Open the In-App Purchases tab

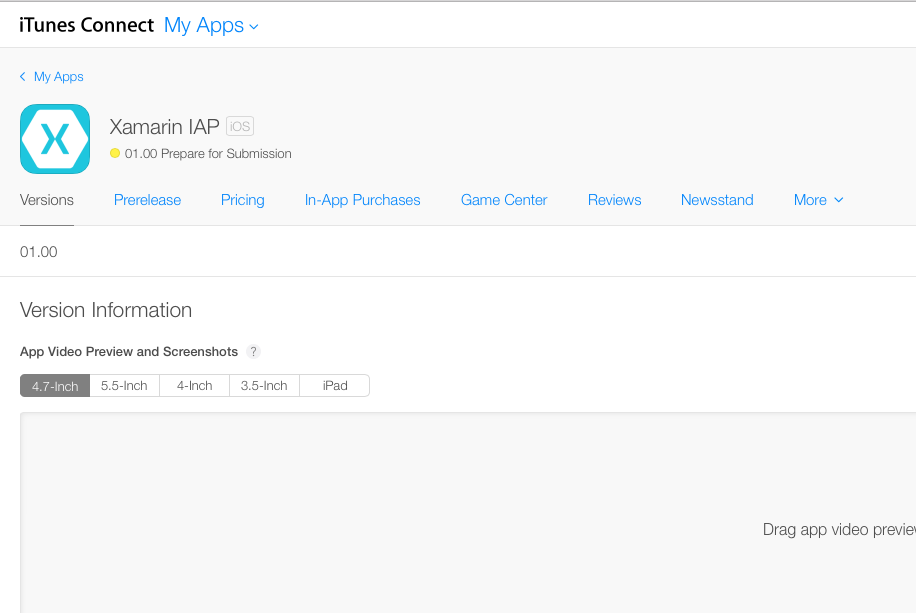pos(362,200)
